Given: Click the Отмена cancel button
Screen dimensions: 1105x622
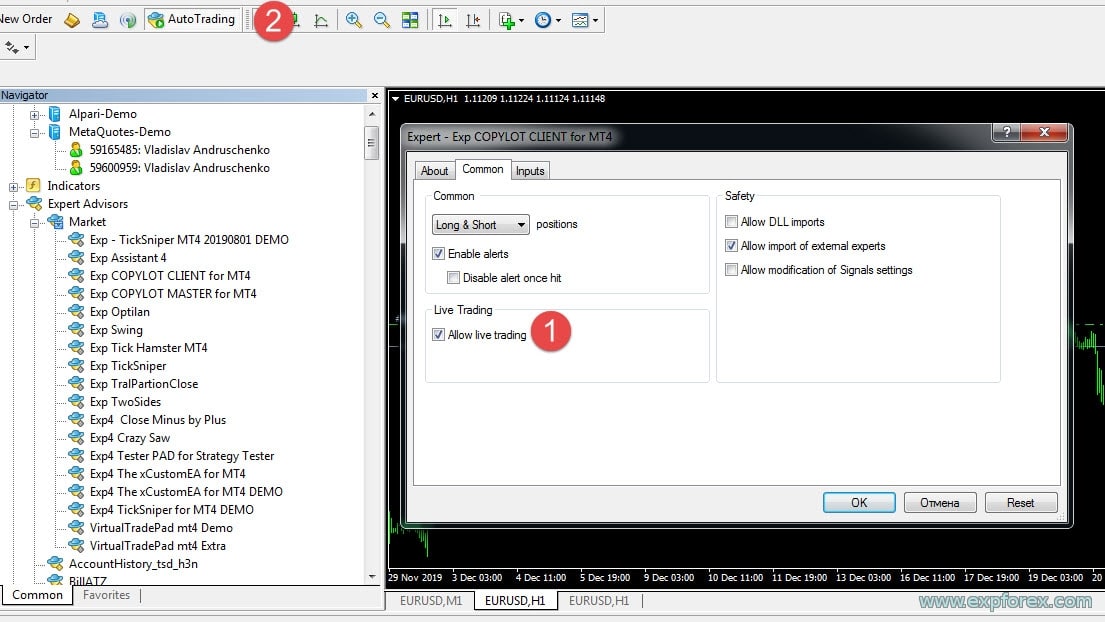Looking at the screenshot, I should (940, 503).
